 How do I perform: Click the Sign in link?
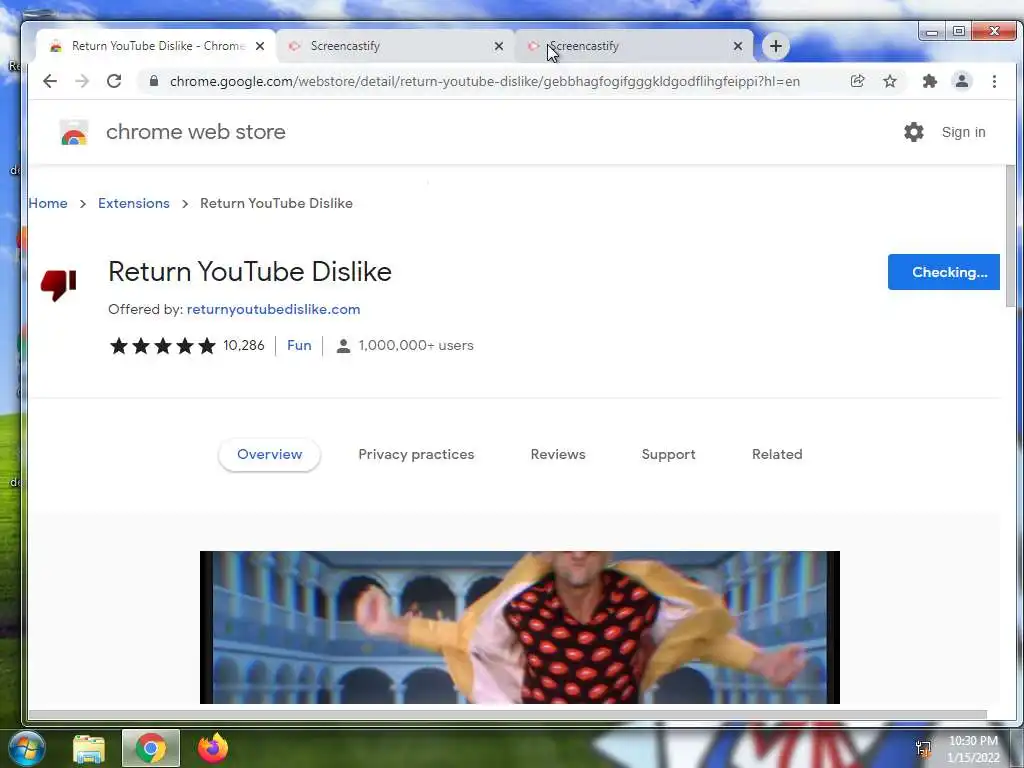(x=963, y=132)
